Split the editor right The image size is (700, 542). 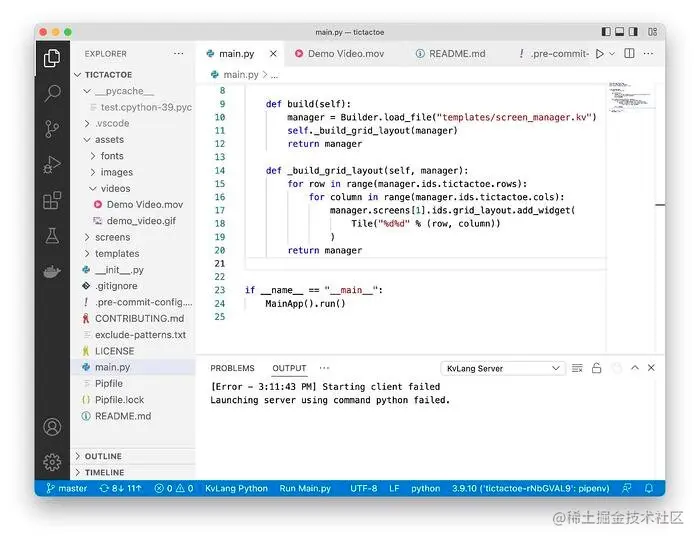tap(629, 53)
